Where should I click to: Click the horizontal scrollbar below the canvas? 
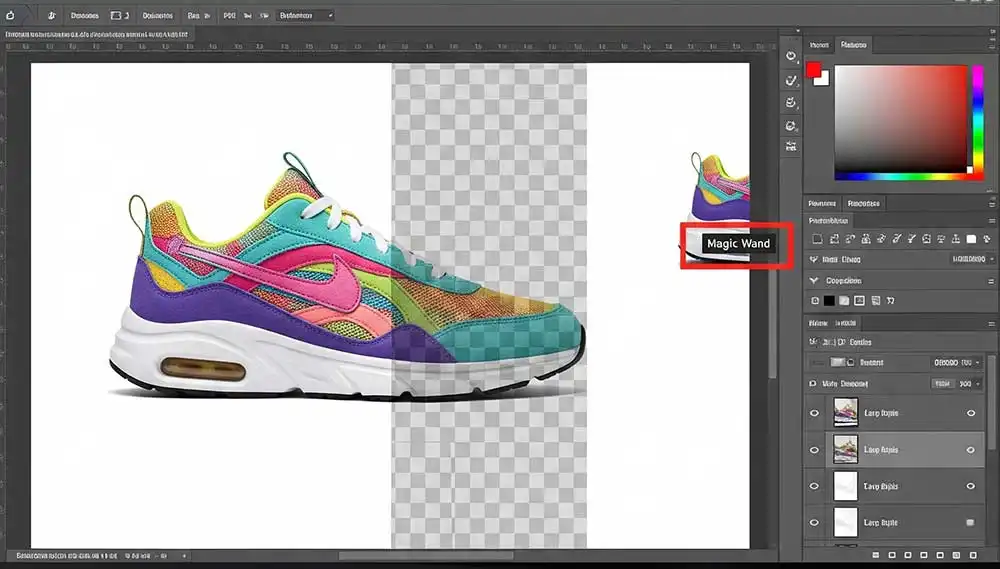(426, 556)
